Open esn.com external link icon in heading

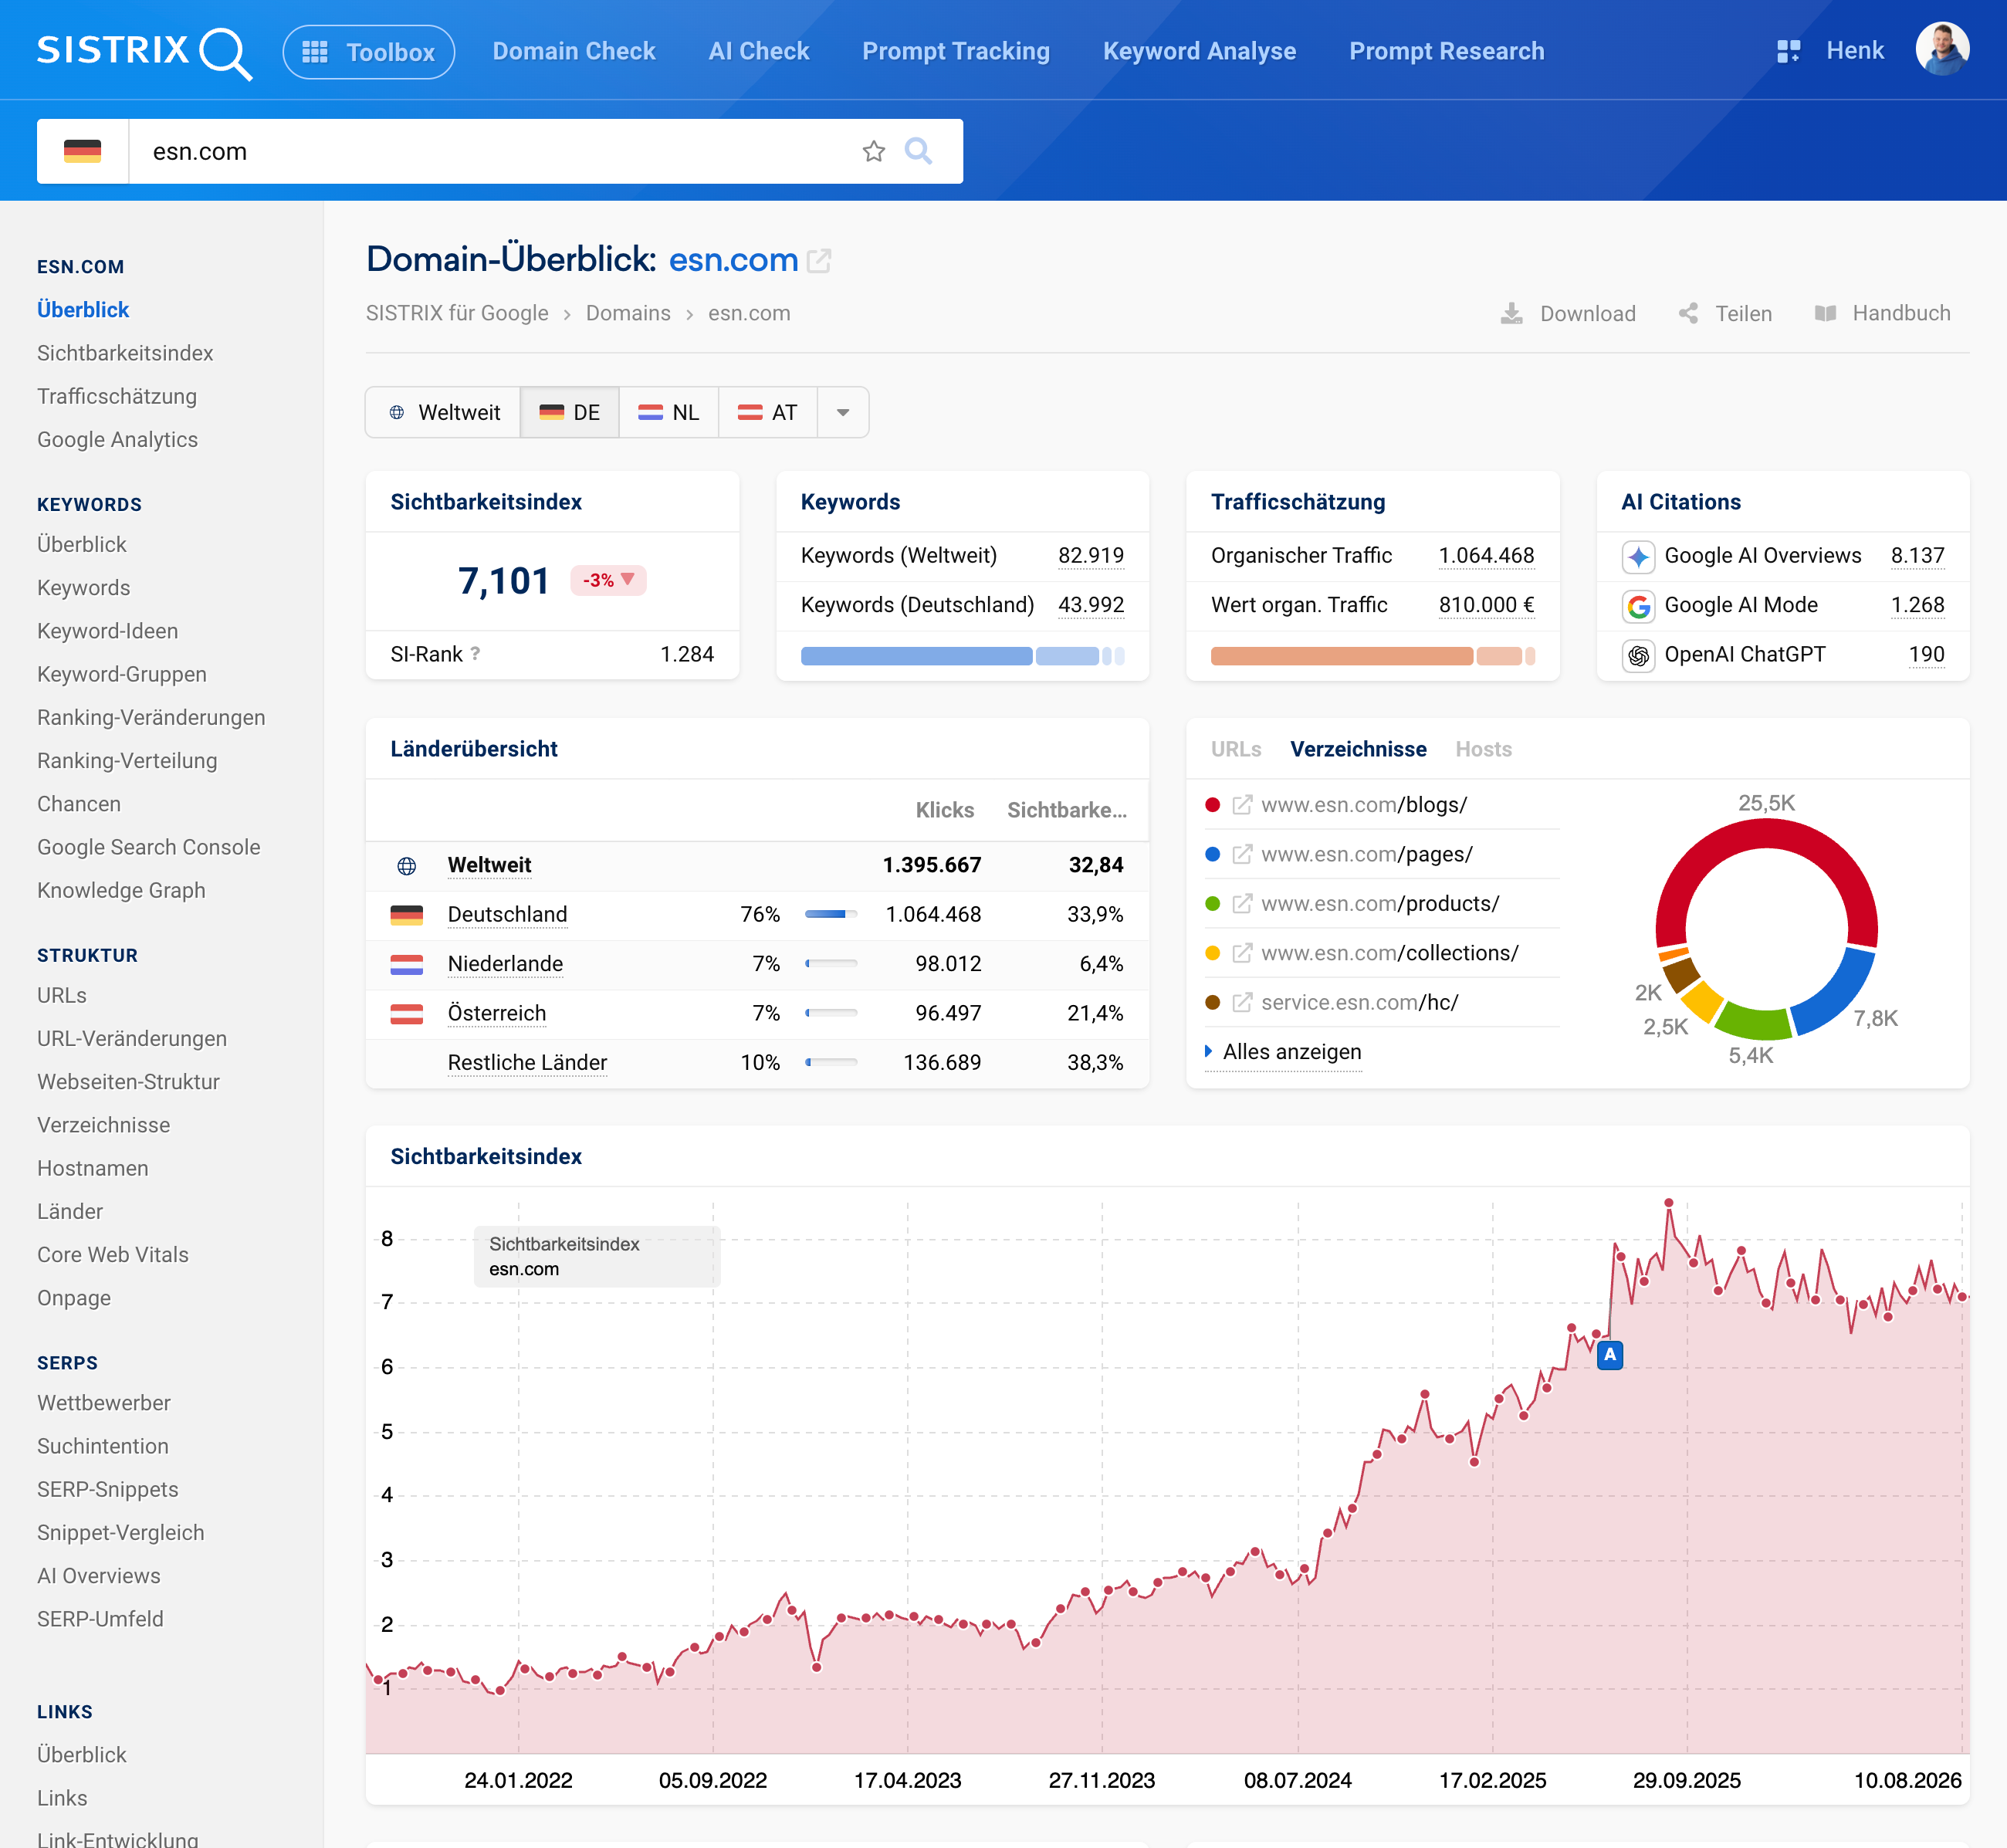pyautogui.click(x=819, y=261)
